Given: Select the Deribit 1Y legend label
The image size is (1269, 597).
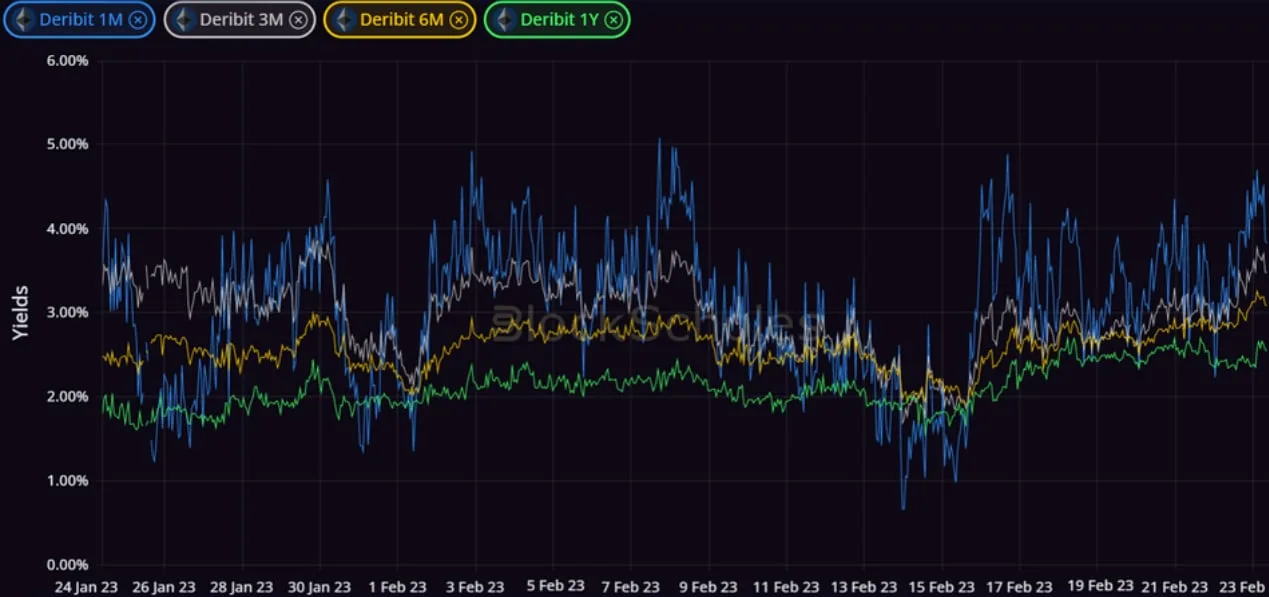Looking at the screenshot, I should click(x=560, y=19).
